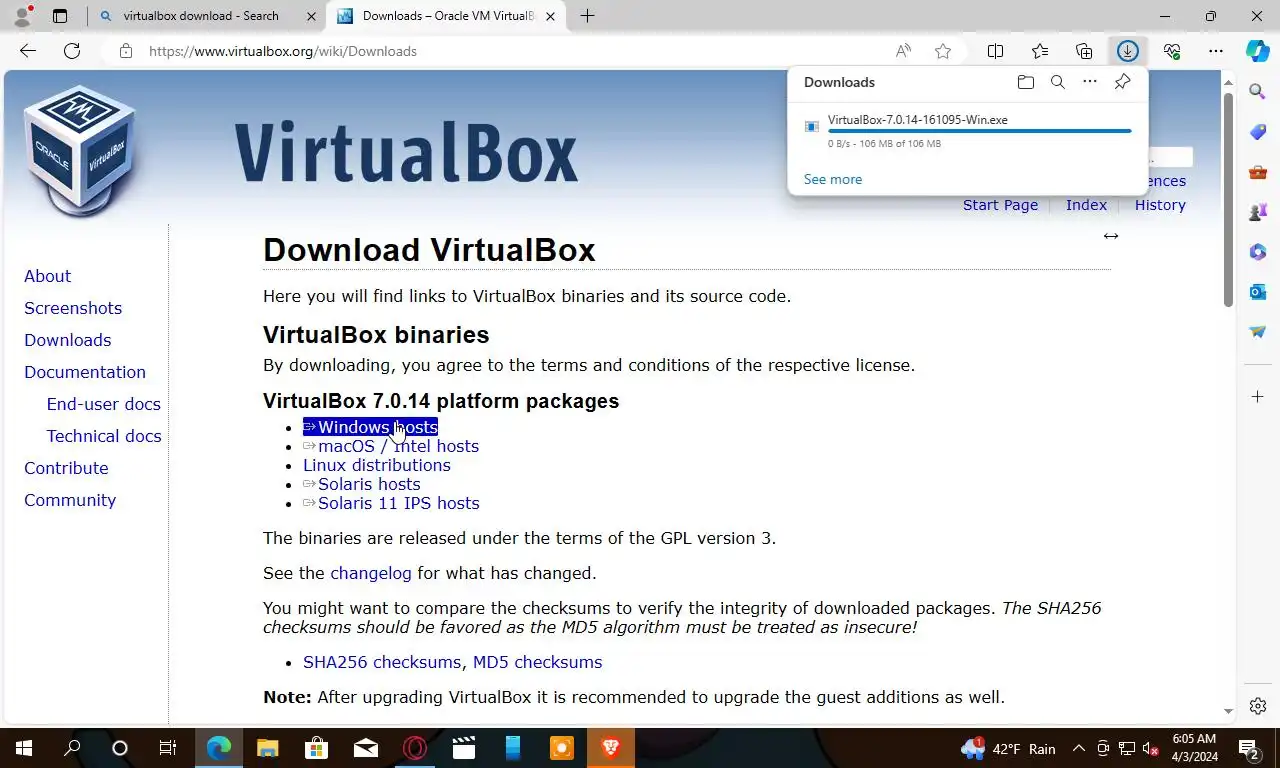
Task: View site info via the padlock icon
Action: tap(125, 51)
